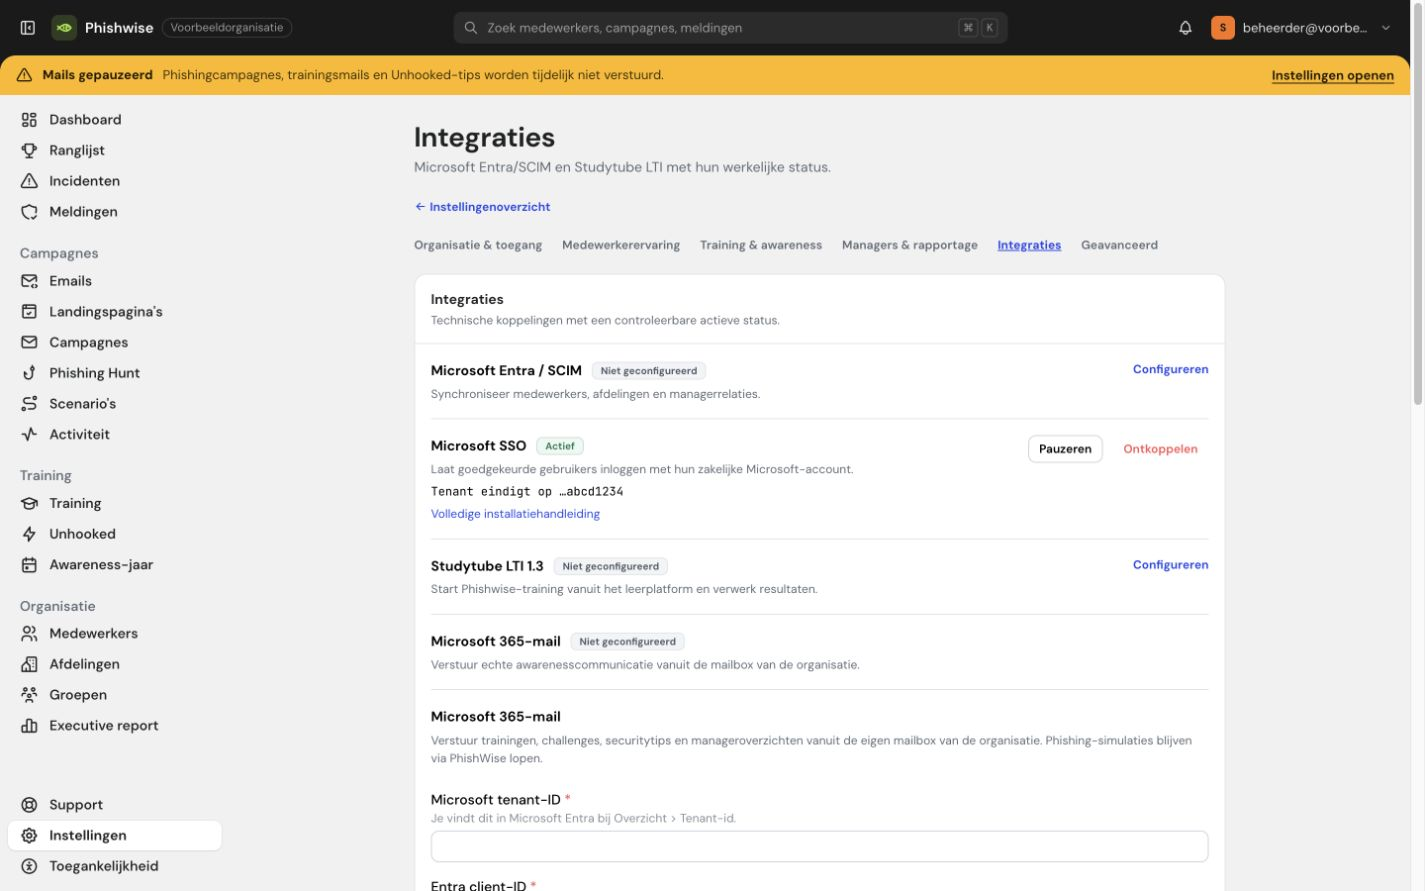Click Niet geconfigureerd badge beside Microsoft Entra

point(648,371)
